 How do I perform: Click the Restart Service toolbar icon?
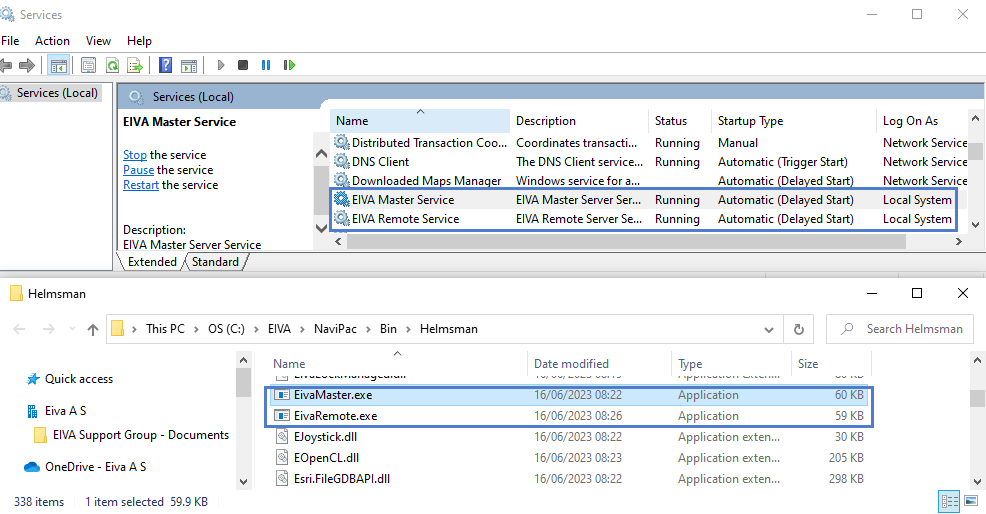(x=289, y=65)
